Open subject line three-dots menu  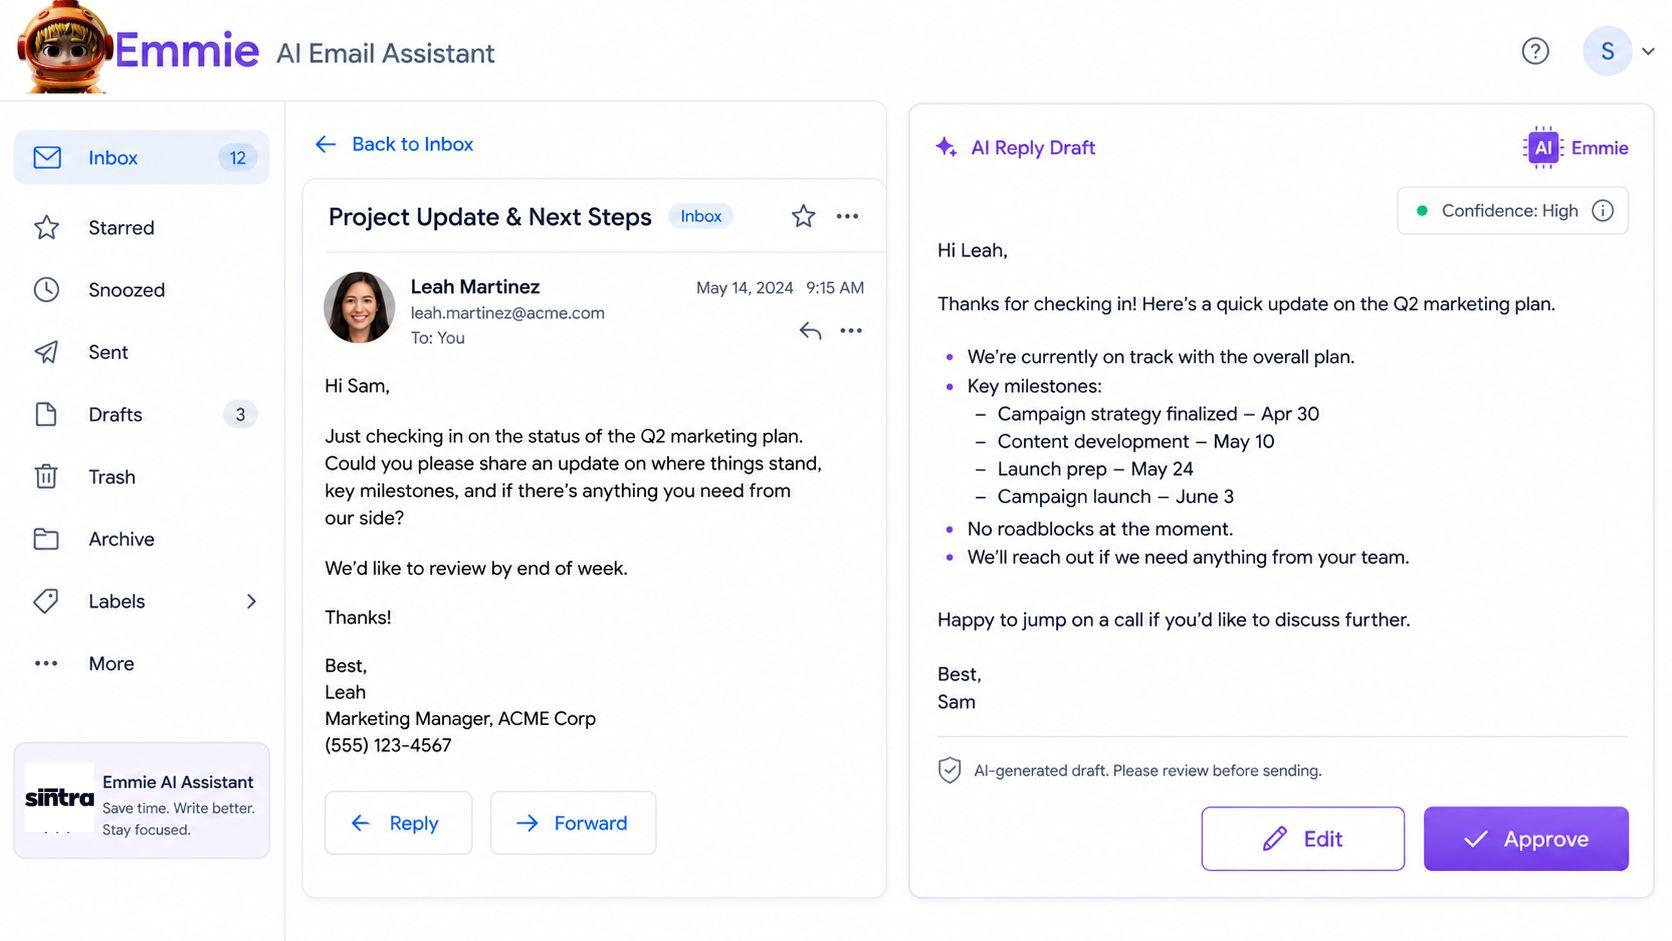847,216
